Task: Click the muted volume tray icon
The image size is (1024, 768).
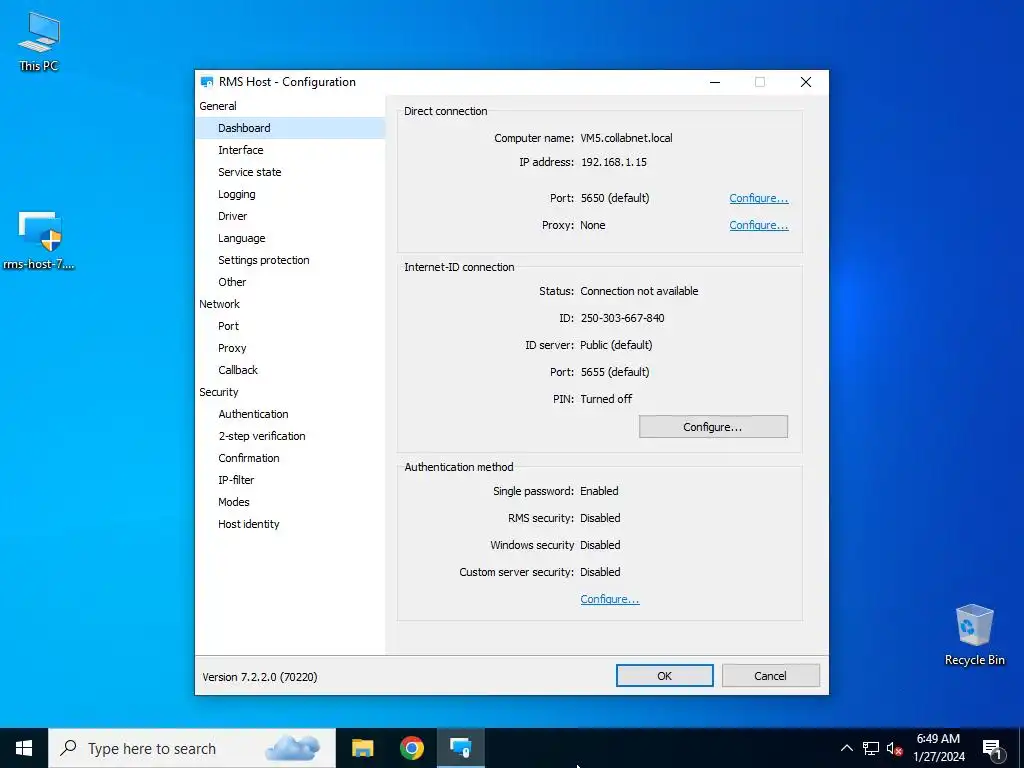Action: pyautogui.click(x=894, y=748)
